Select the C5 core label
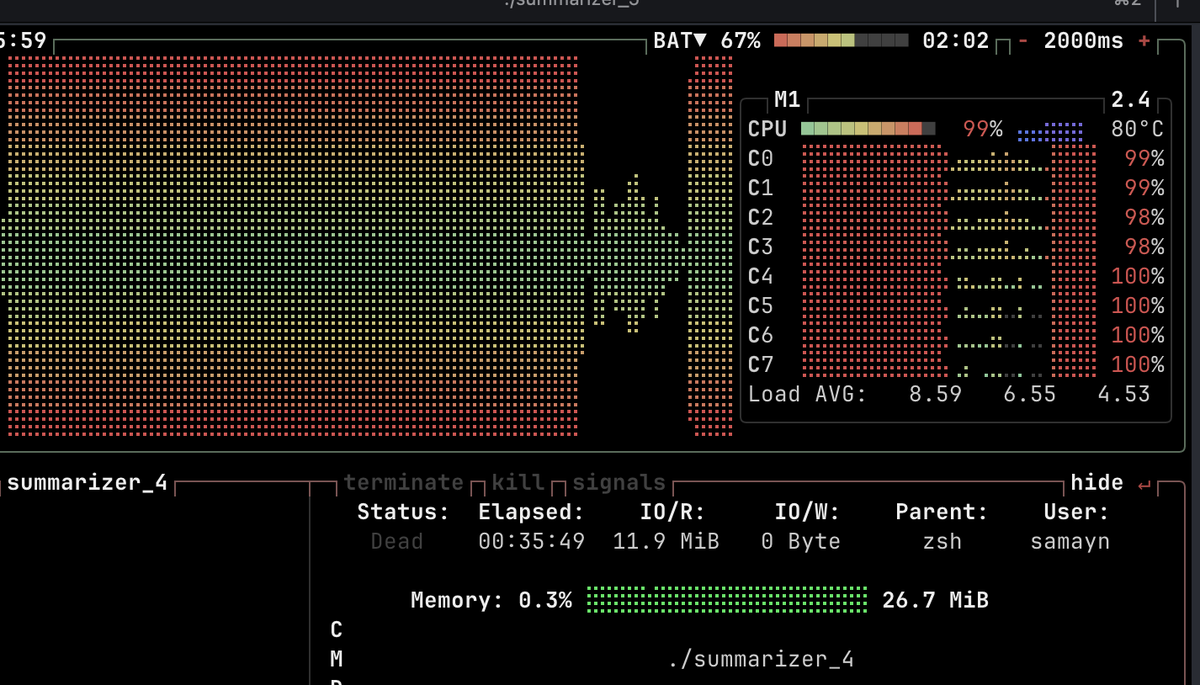 coord(760,305)
